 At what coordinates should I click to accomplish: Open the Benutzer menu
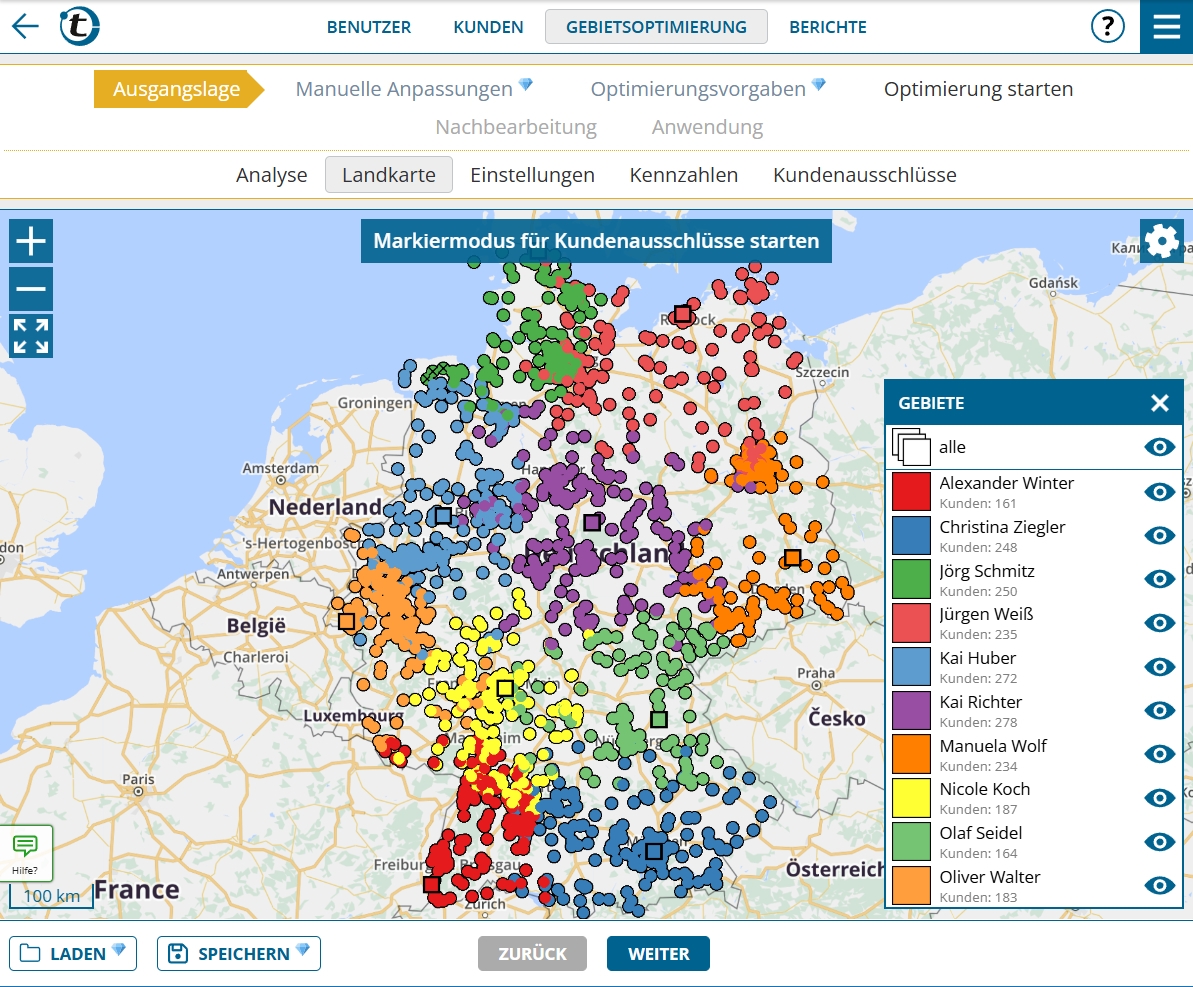tap(369, 27)
